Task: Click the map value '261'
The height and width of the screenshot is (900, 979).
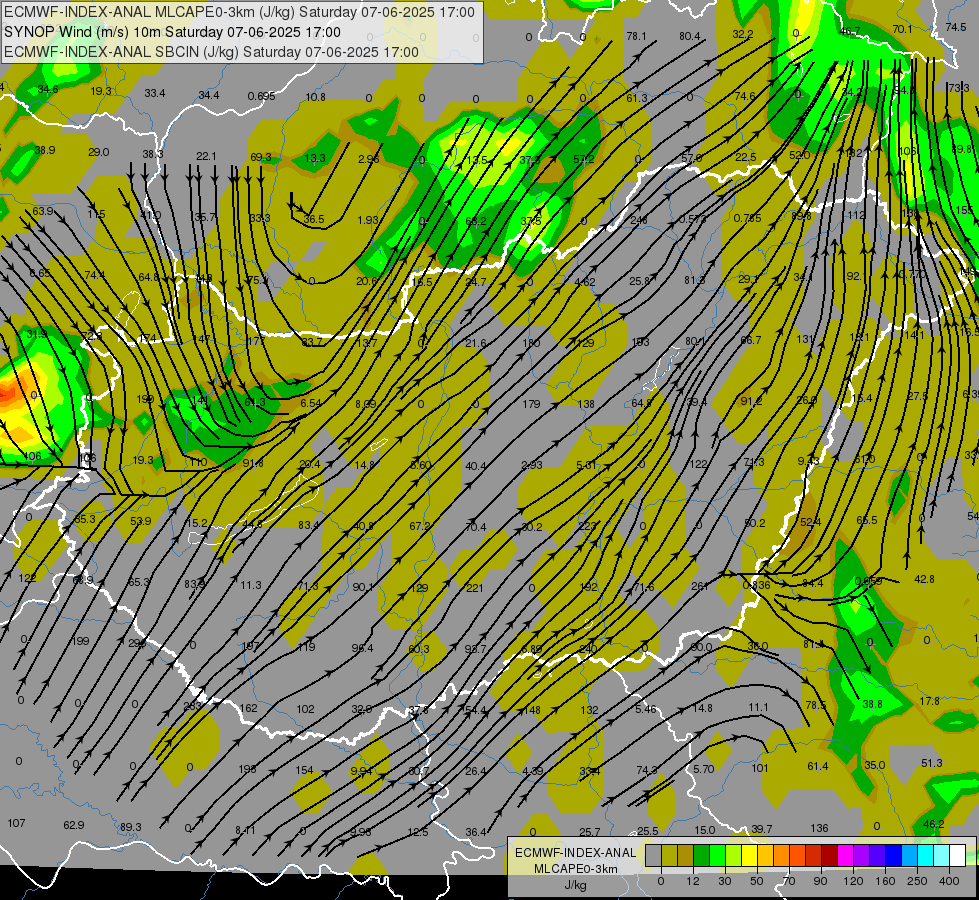Action: [700, 586]
